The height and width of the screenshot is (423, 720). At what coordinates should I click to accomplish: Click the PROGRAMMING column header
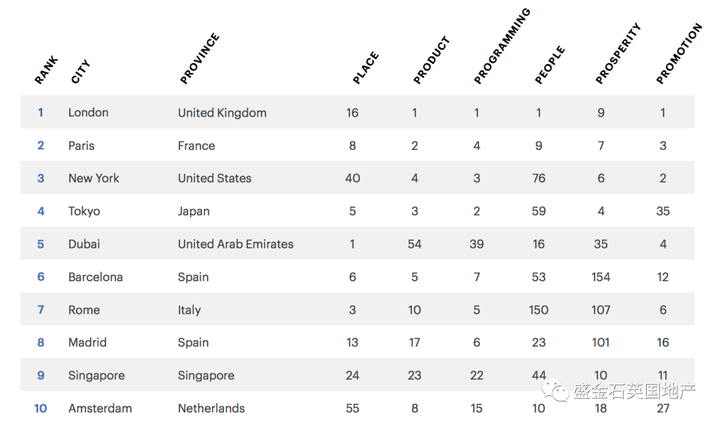(502, 46)
